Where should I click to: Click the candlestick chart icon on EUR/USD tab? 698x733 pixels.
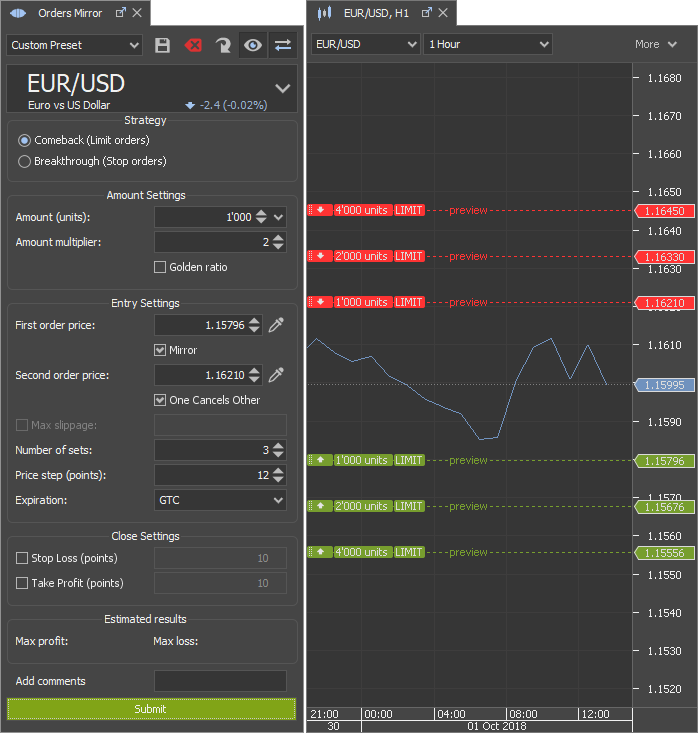[324, 13]
